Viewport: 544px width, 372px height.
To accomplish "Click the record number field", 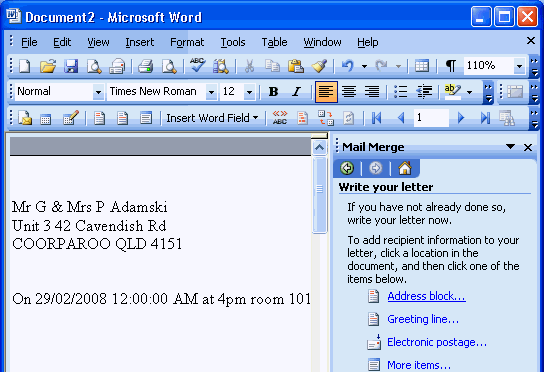I will point(431,118).
